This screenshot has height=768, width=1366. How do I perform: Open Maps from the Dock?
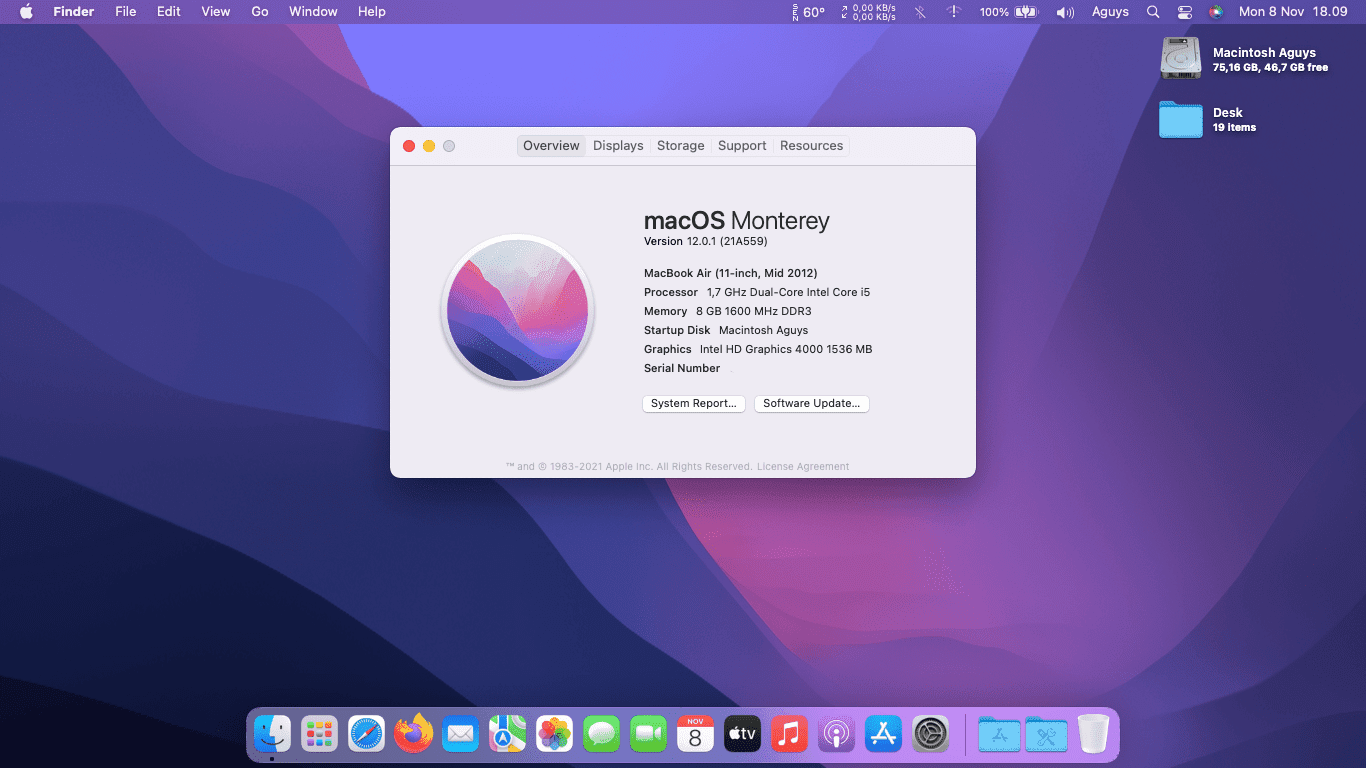point(508,735)
